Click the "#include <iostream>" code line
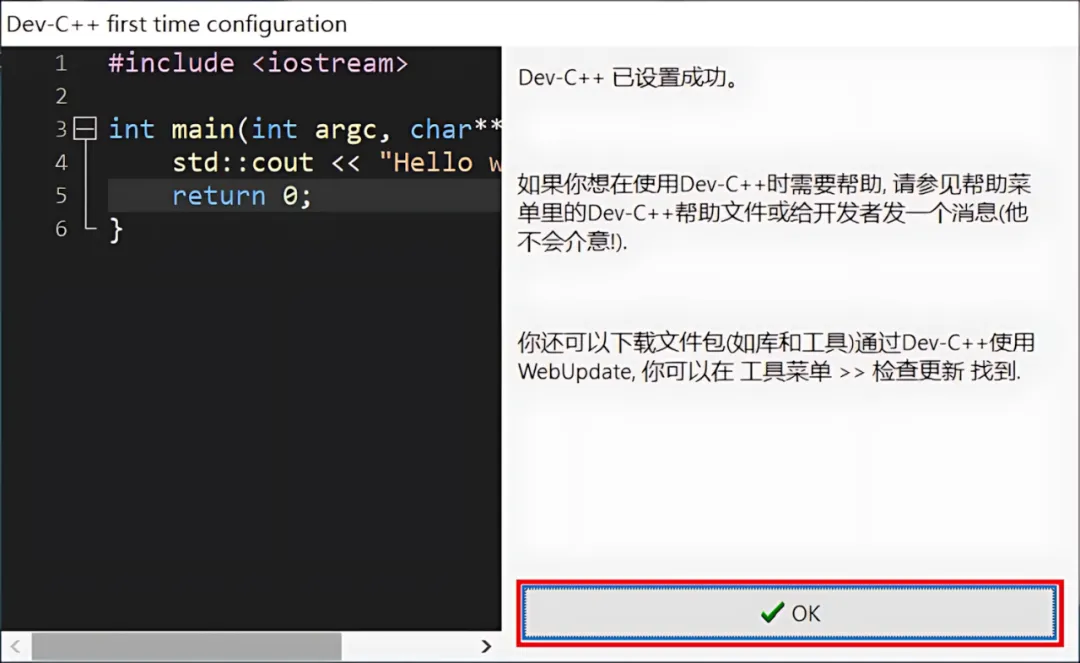Image resolution: width=1080 pixels, height=663 pixels. 258,63
